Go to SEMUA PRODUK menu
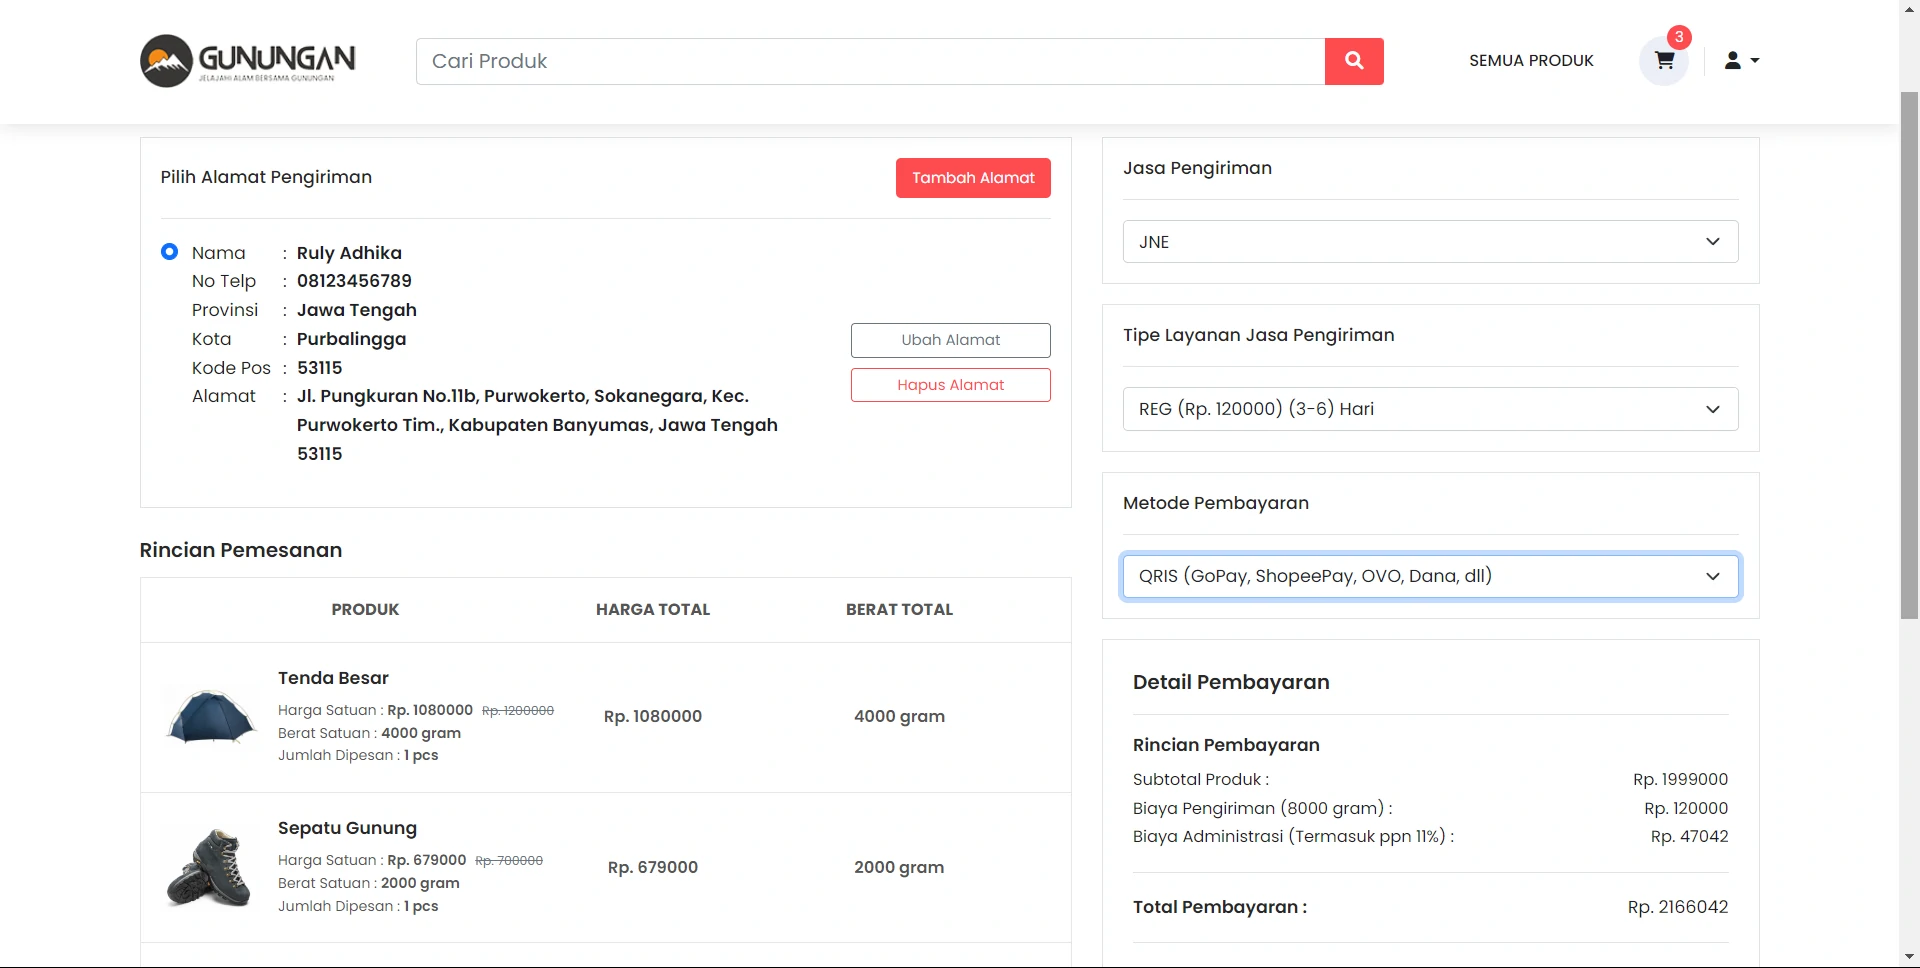This screenshot has height=968, width=1920. [x=1531, y=61]
